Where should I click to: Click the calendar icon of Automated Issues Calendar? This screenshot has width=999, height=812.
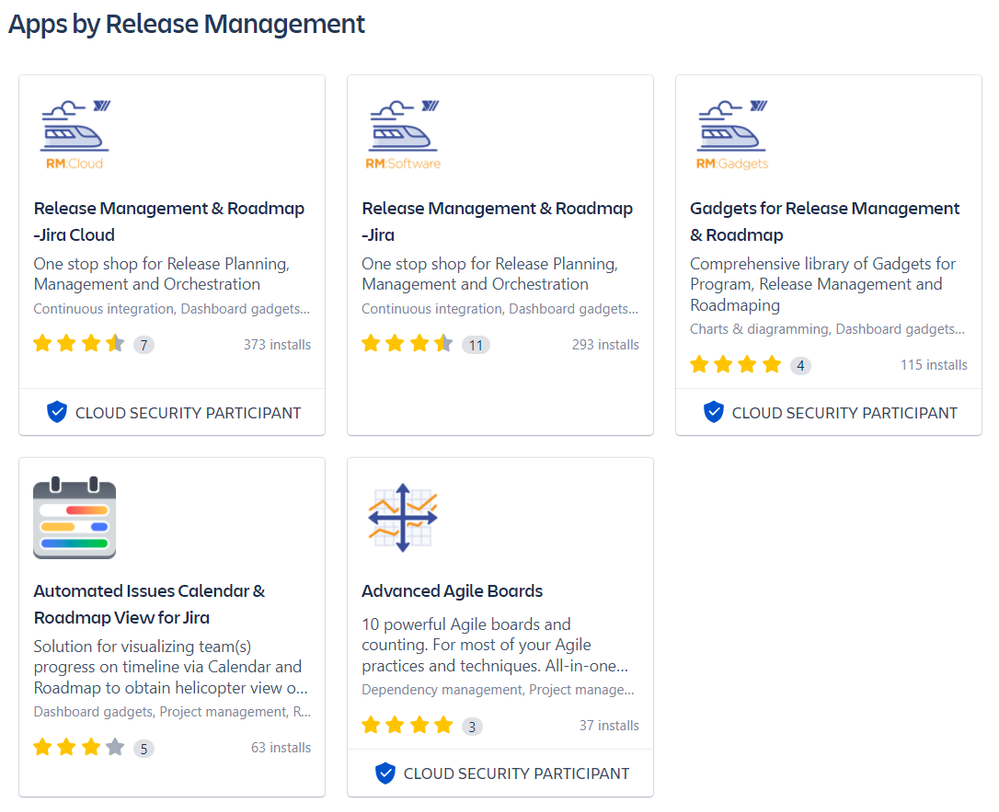click(75, 517)
